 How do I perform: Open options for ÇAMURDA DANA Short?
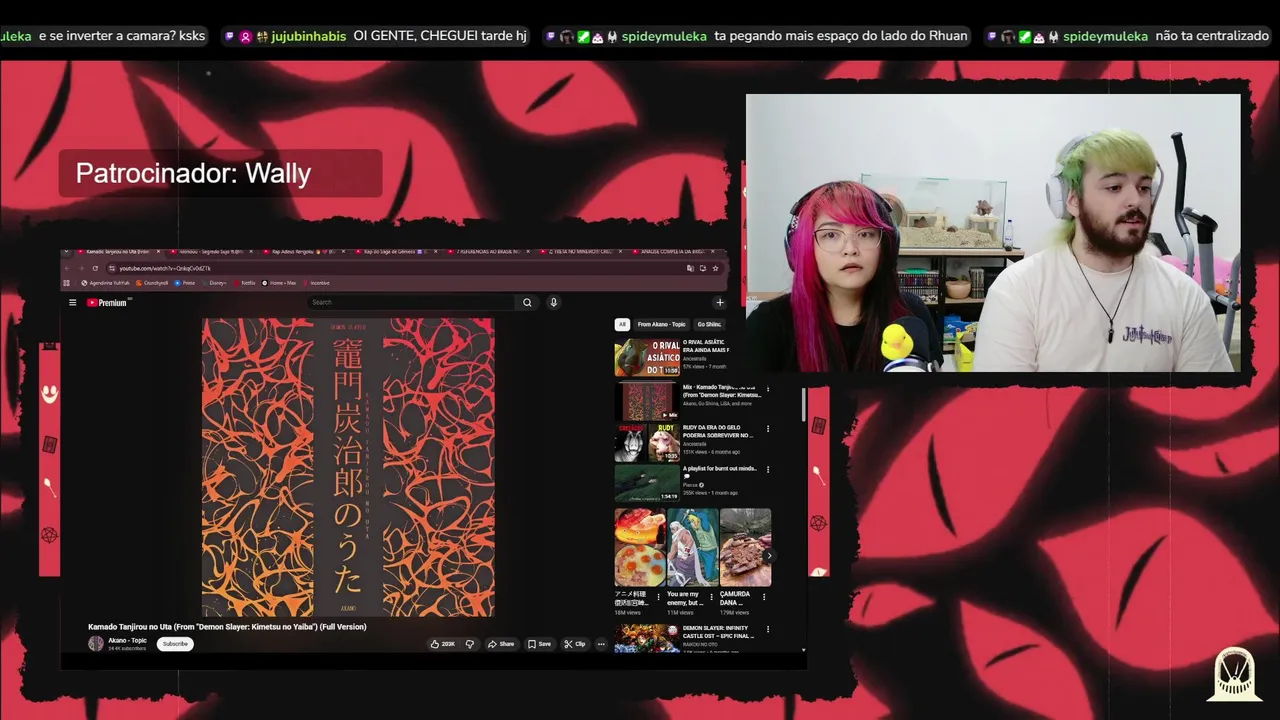point(765,597)
